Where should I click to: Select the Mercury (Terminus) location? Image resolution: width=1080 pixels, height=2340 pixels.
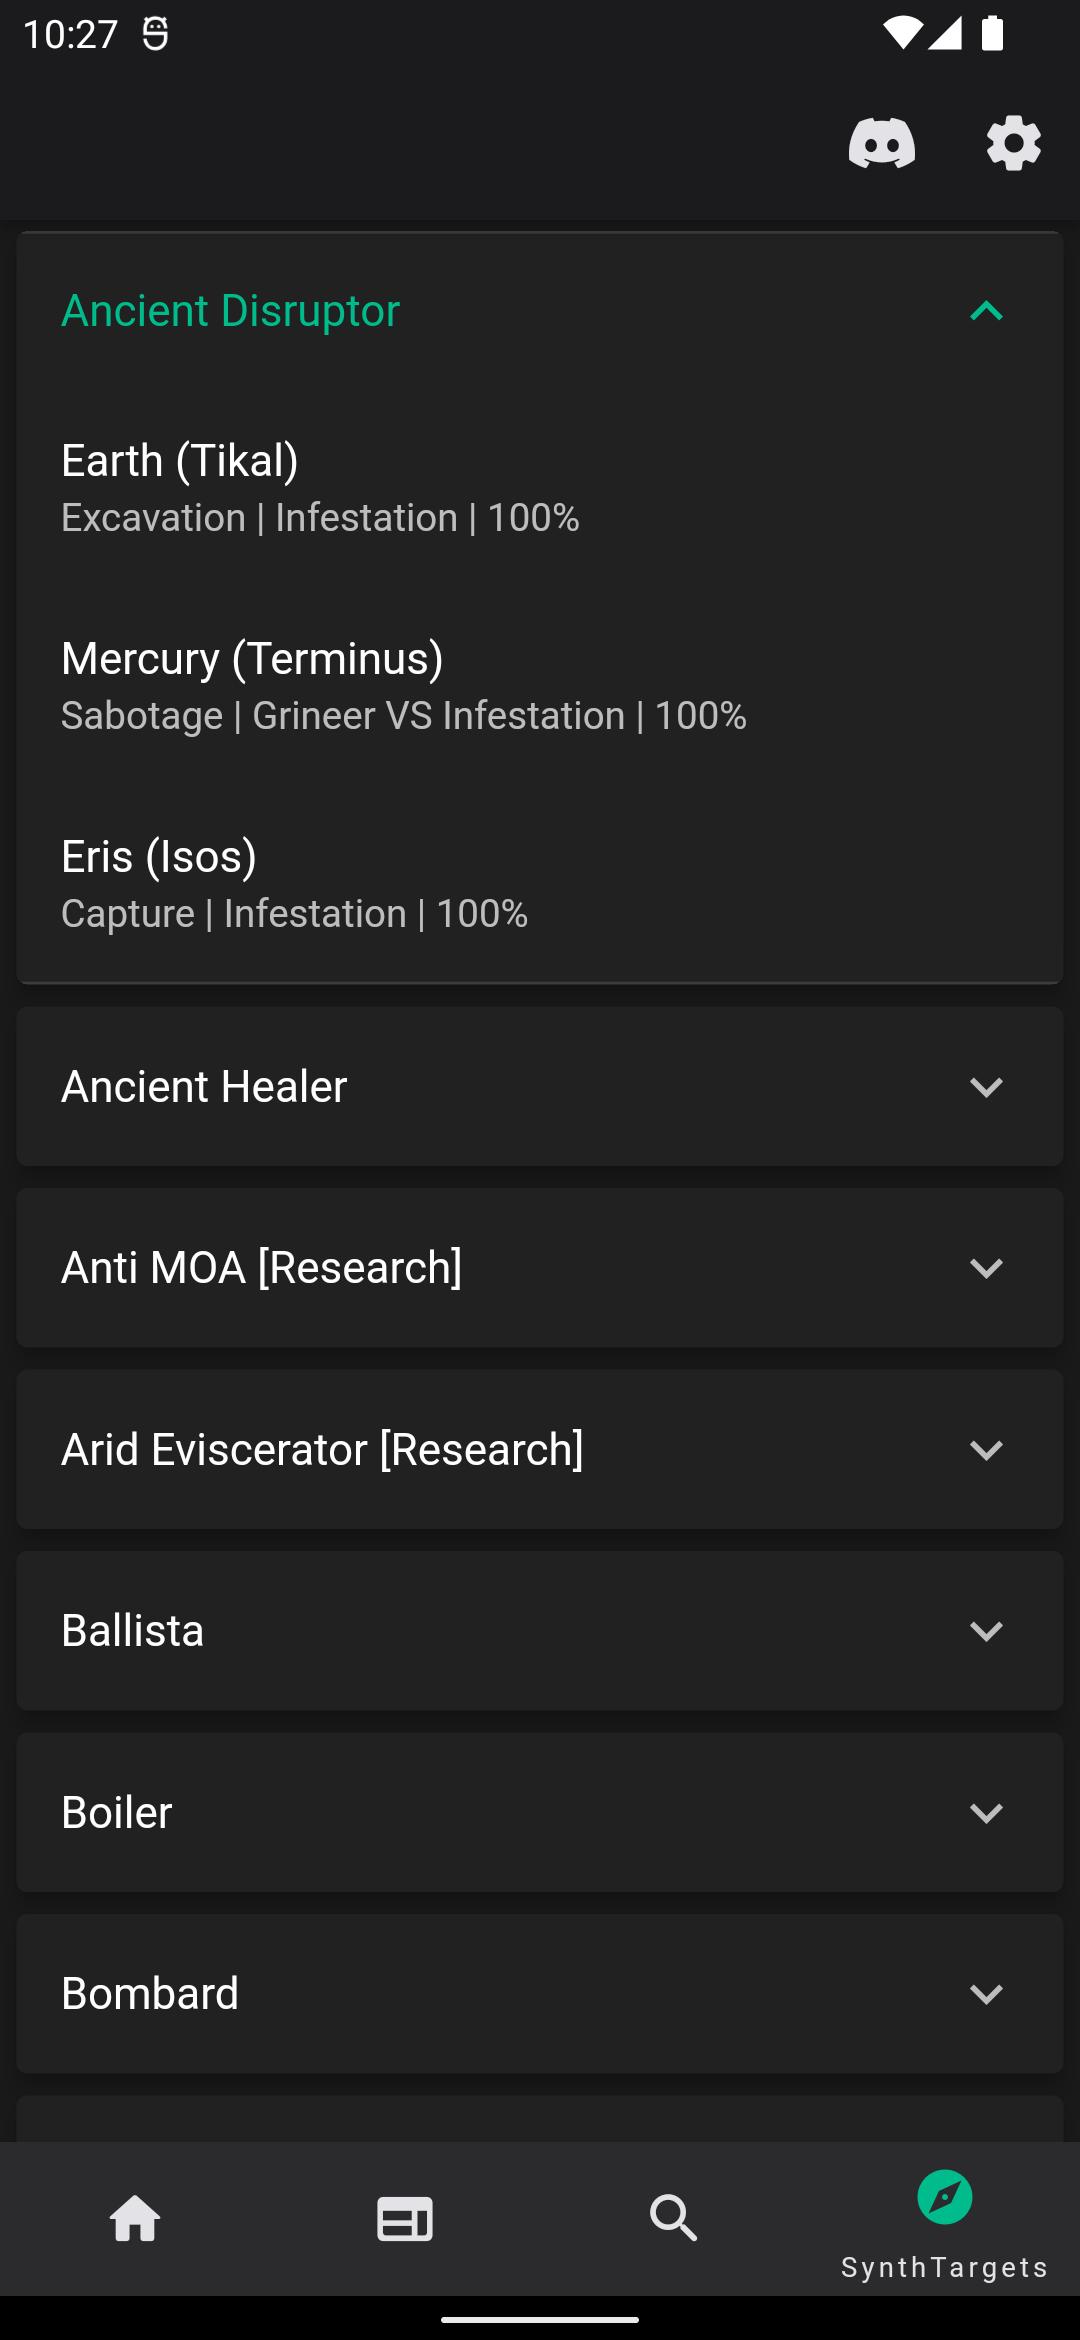[403, 686]
